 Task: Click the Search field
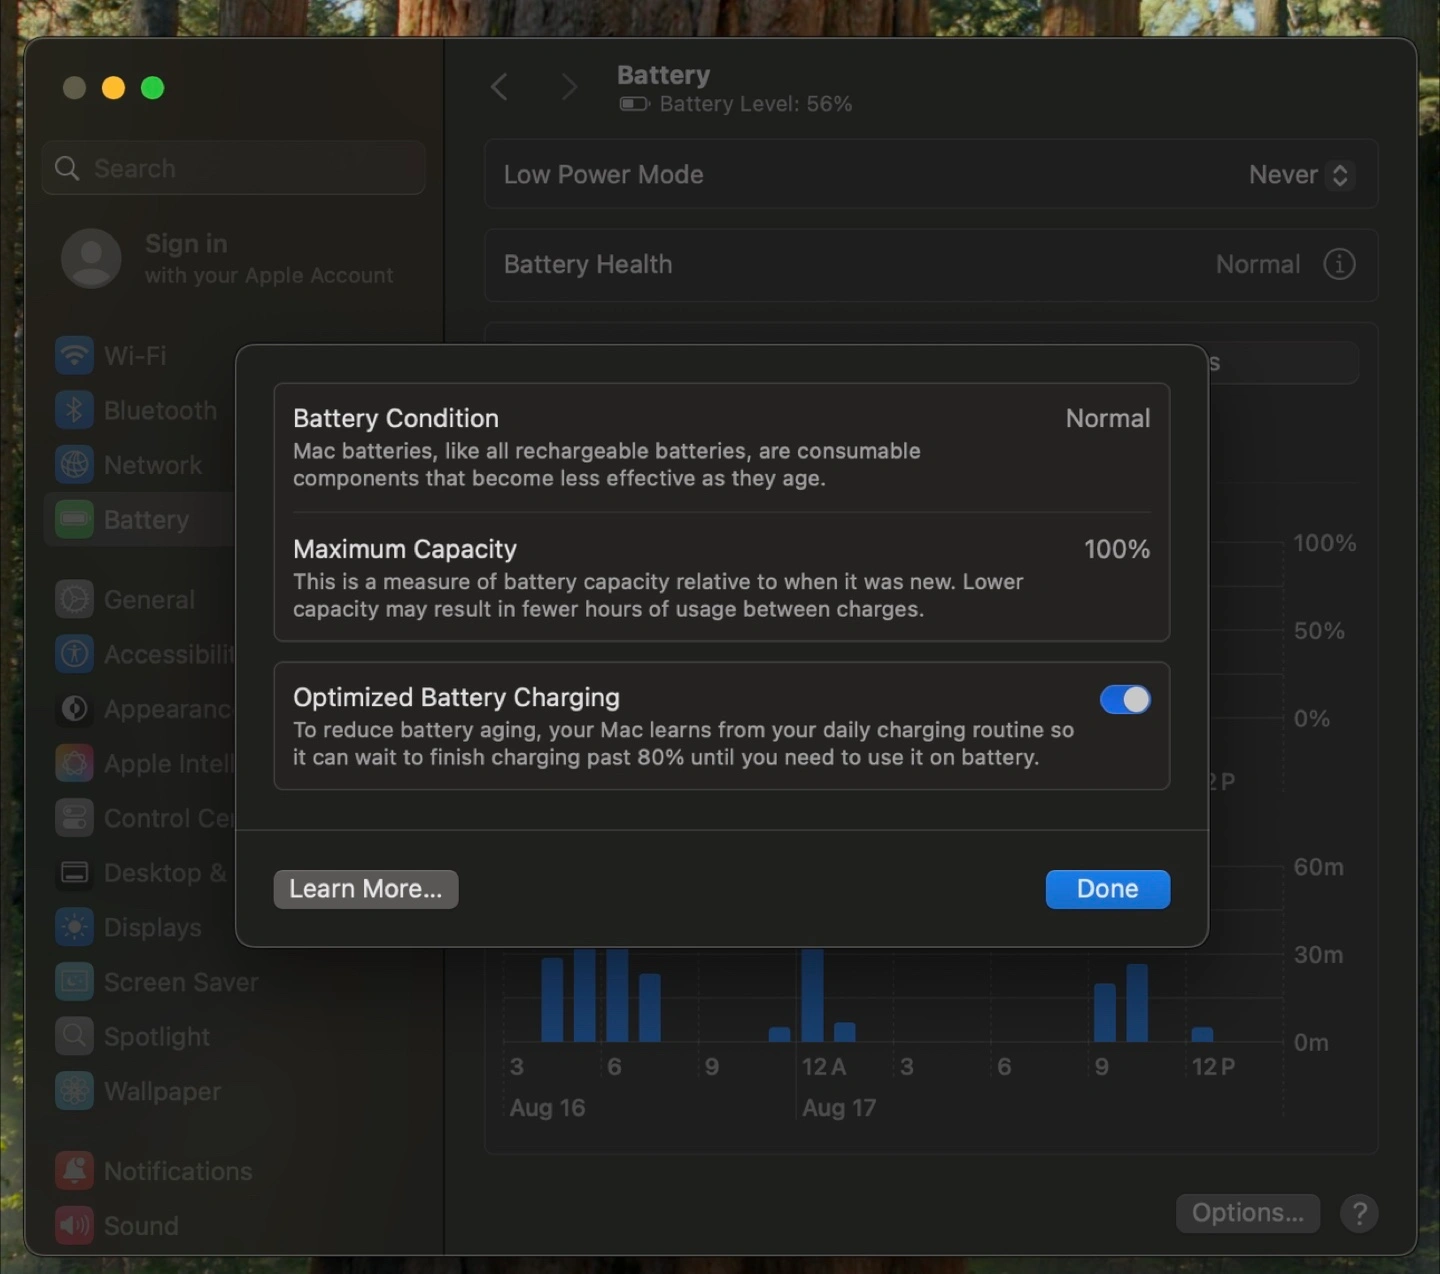(234, 168)
